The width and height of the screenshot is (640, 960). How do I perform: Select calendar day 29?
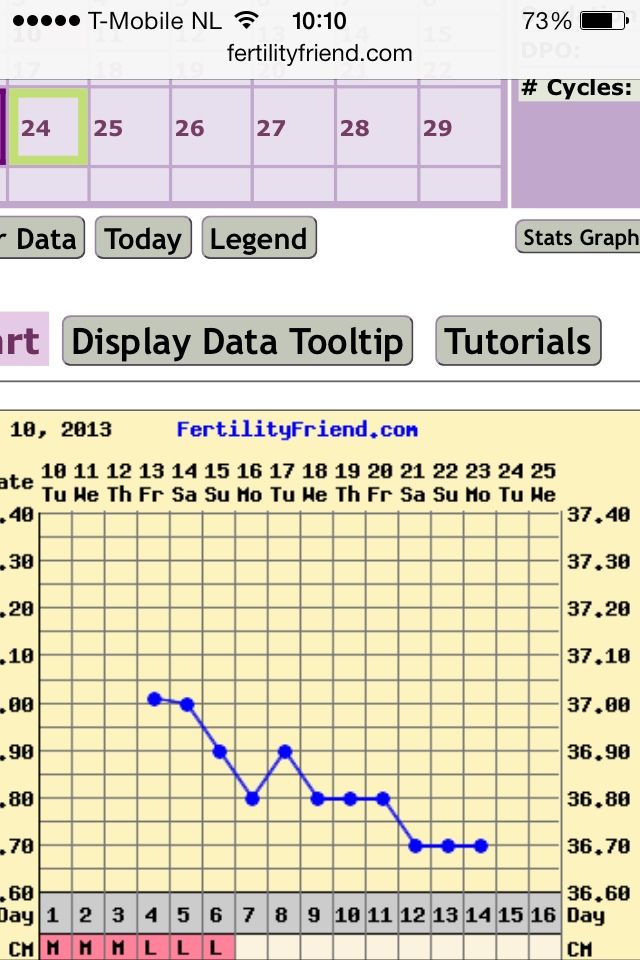click(x=461, y=127)
